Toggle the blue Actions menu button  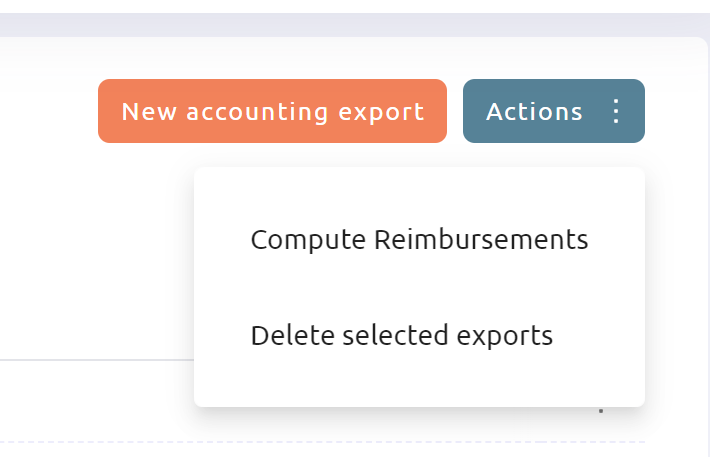click(554, 111)
